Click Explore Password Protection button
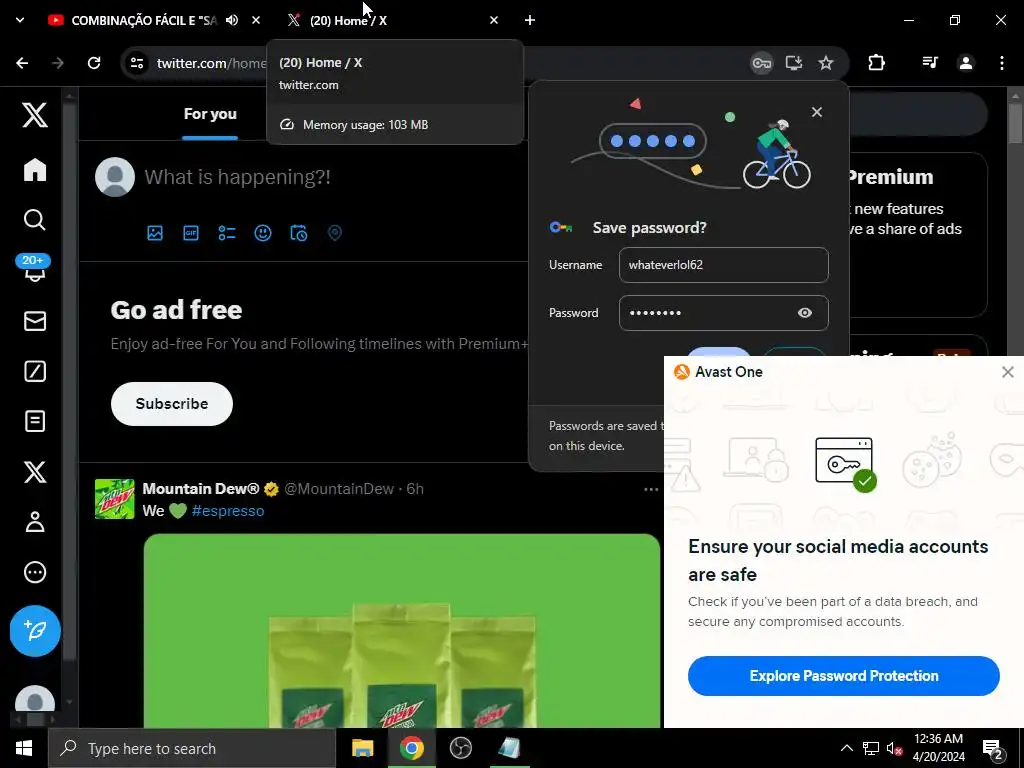This screenshot has width=1024, height=768. pos(843,676)
